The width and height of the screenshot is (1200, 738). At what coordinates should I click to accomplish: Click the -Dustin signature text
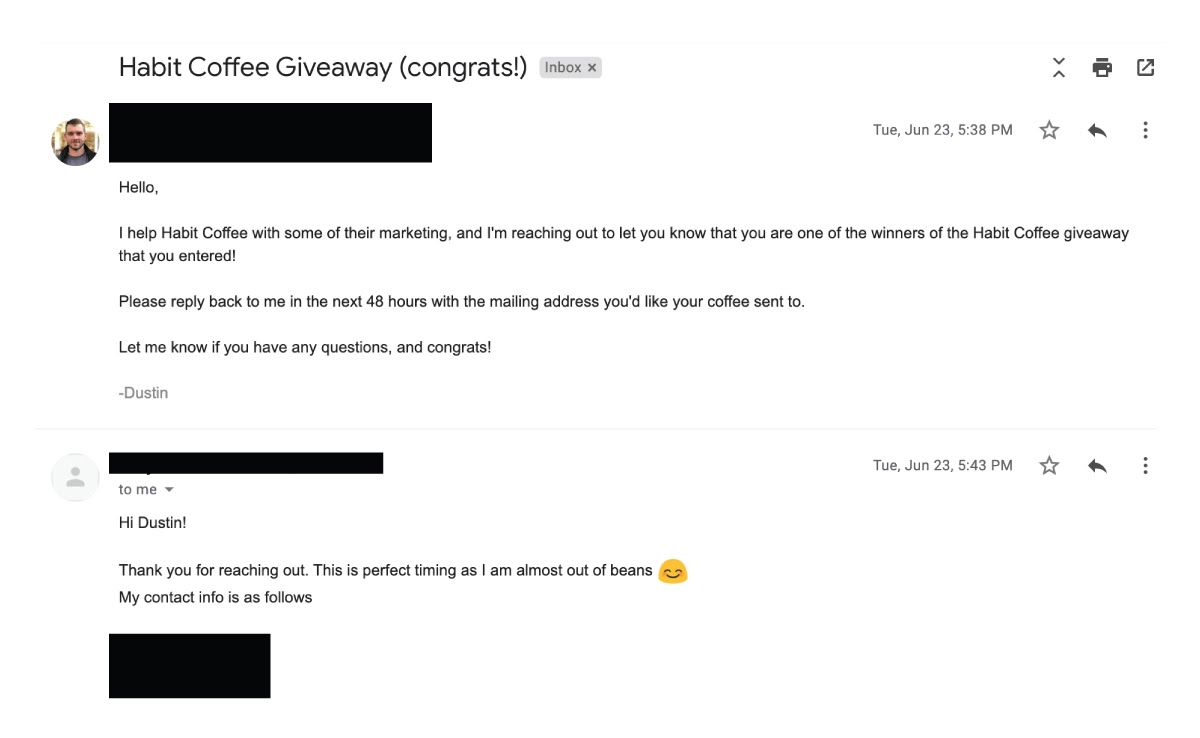tap(143, 393)
